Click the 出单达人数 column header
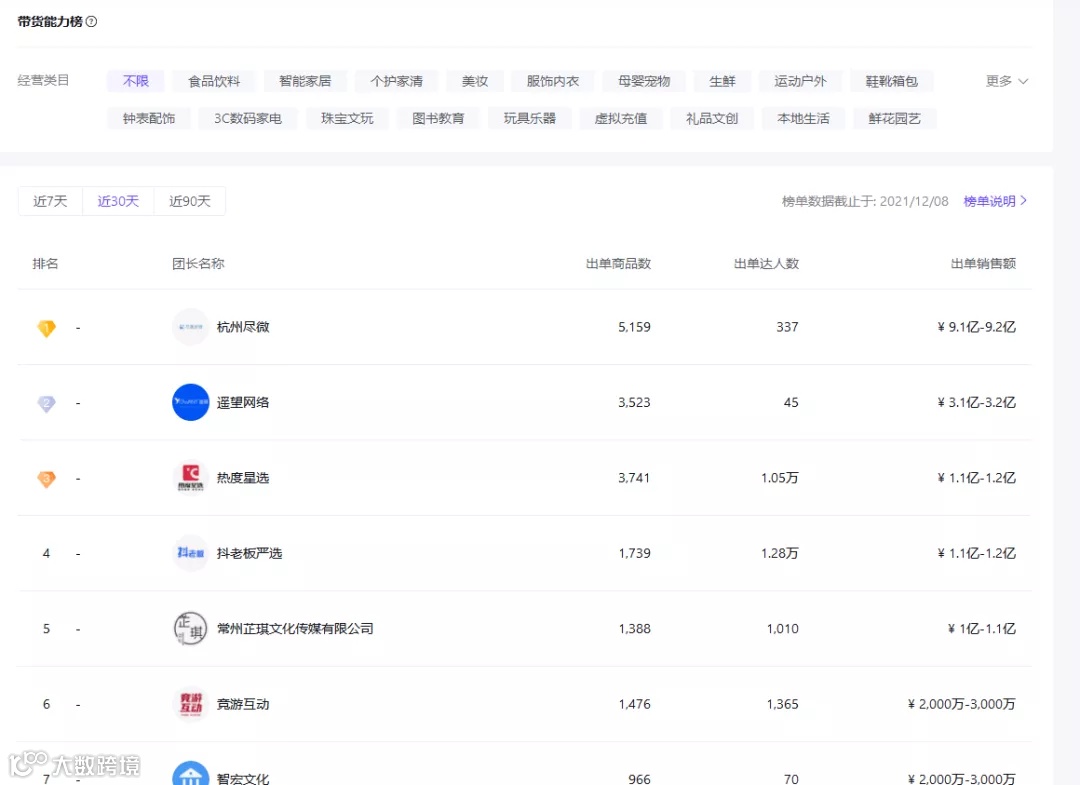The image size is (1080, 785). 766,264
